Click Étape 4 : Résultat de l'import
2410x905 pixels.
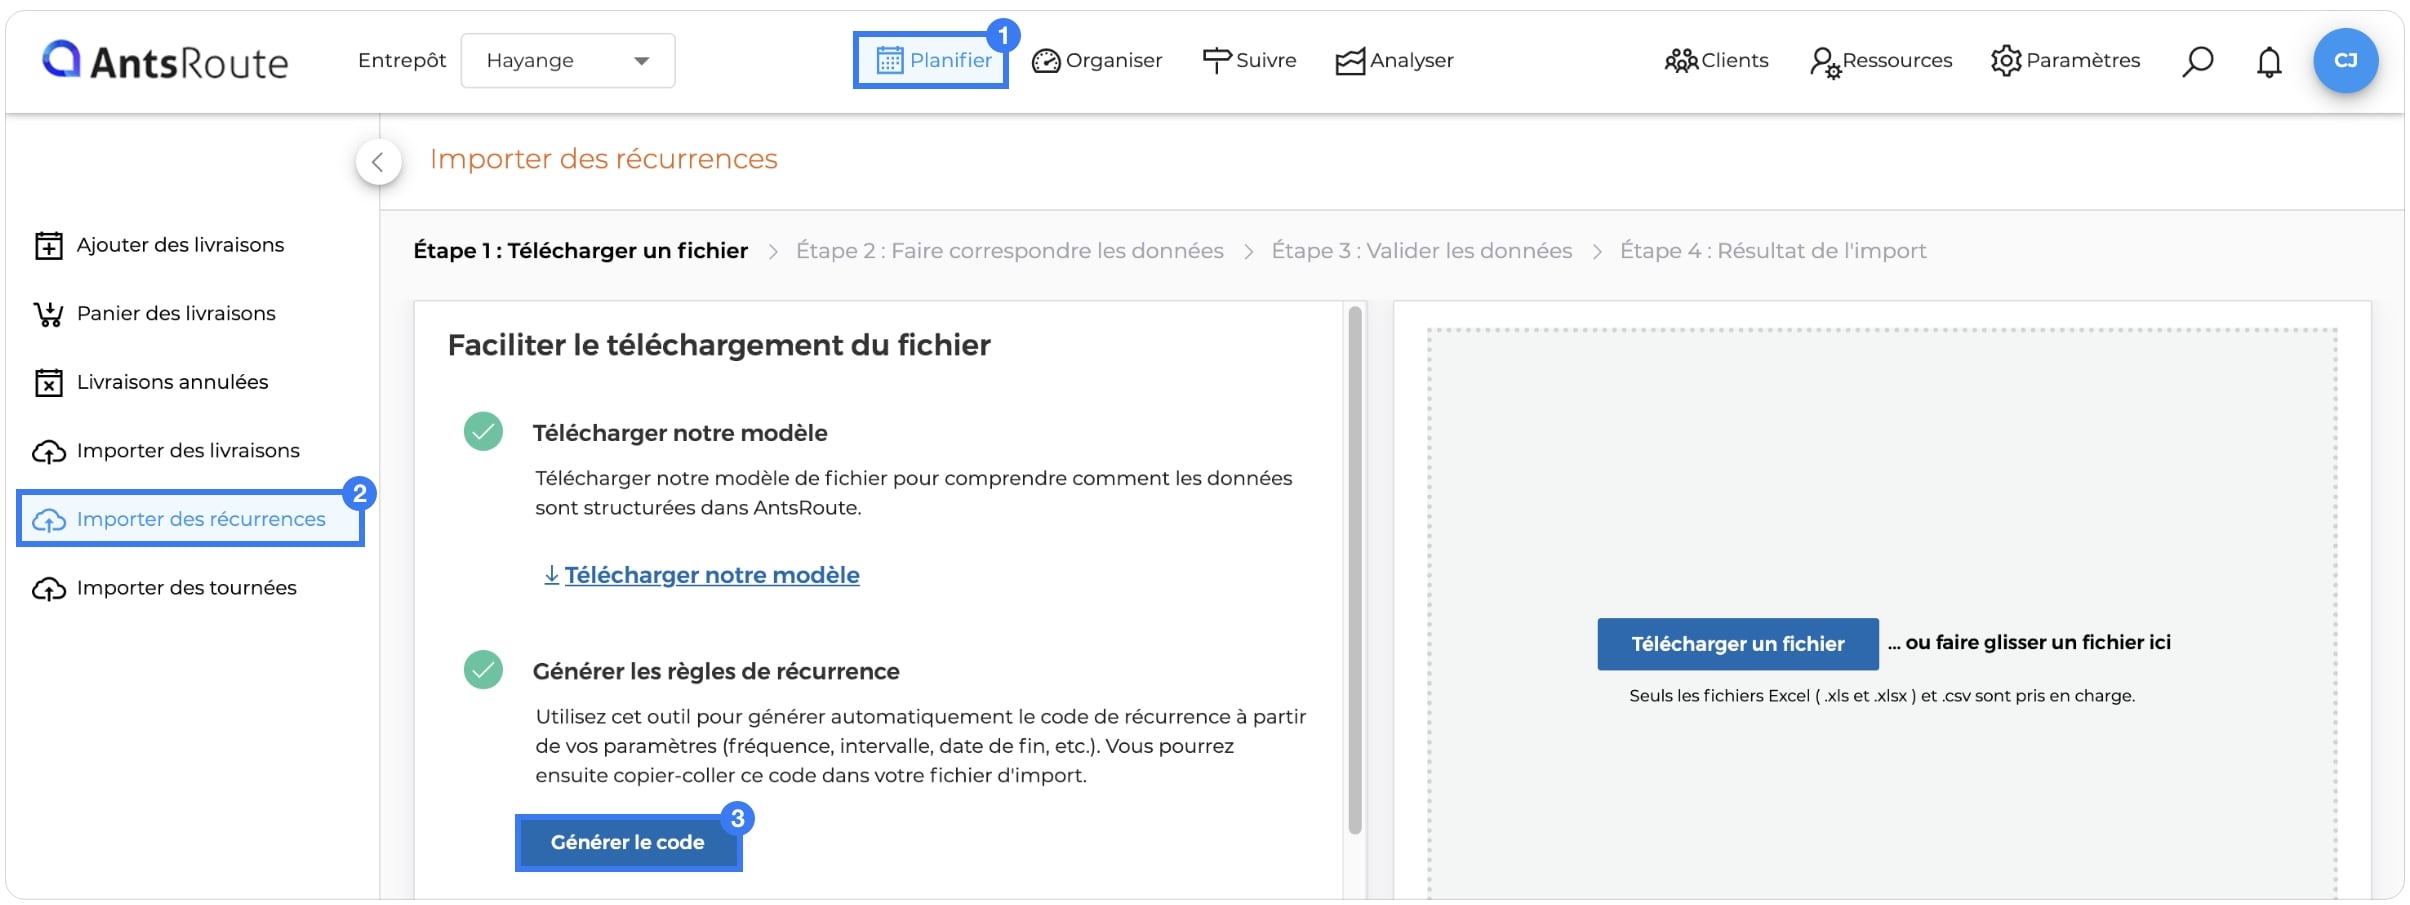pos(1773,251)
